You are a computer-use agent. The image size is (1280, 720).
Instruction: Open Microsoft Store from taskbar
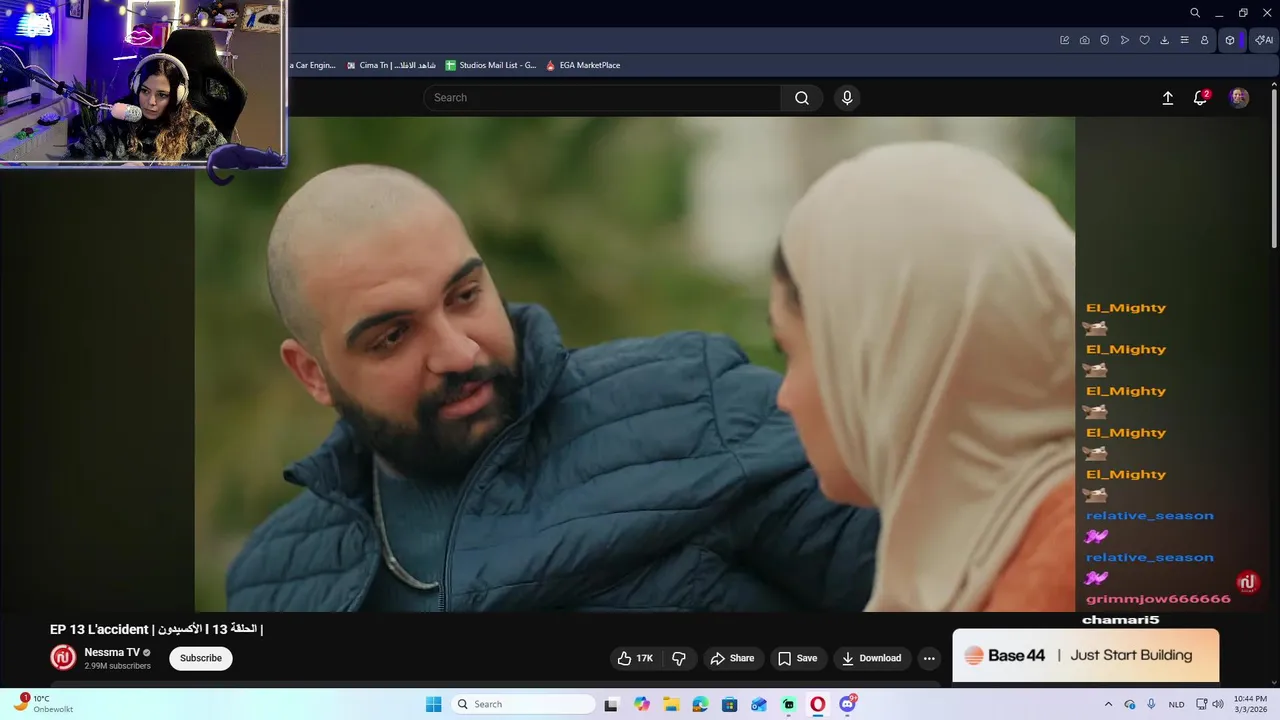point(730,704)
